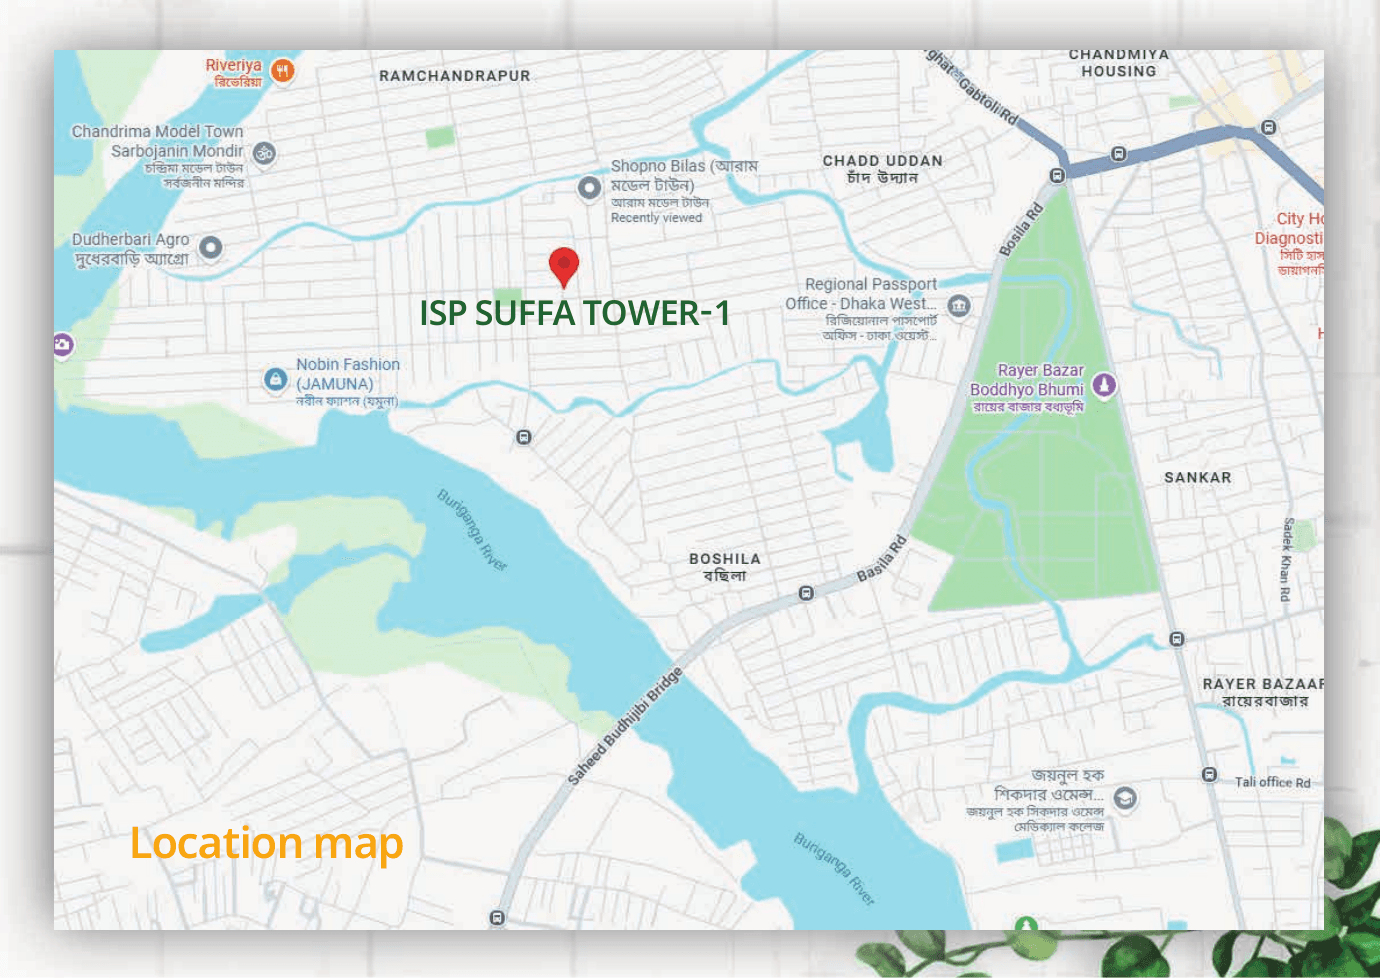Click the bus stop below the Location map title
The width and height of the screenshot is (1380, 978).
point(497,918)
